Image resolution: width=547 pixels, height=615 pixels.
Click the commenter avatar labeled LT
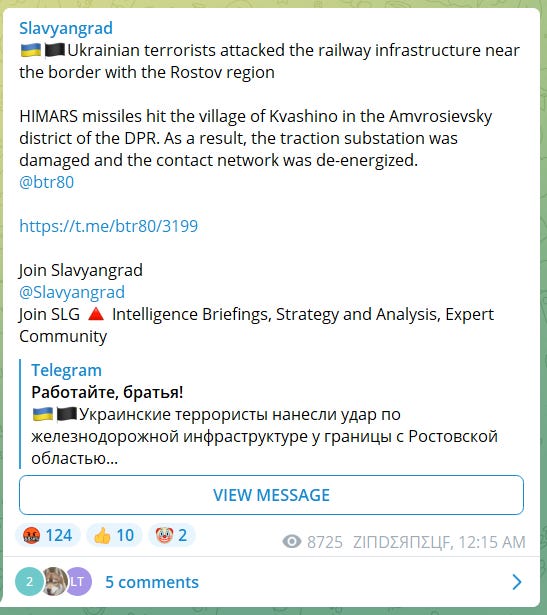(78, 581)
